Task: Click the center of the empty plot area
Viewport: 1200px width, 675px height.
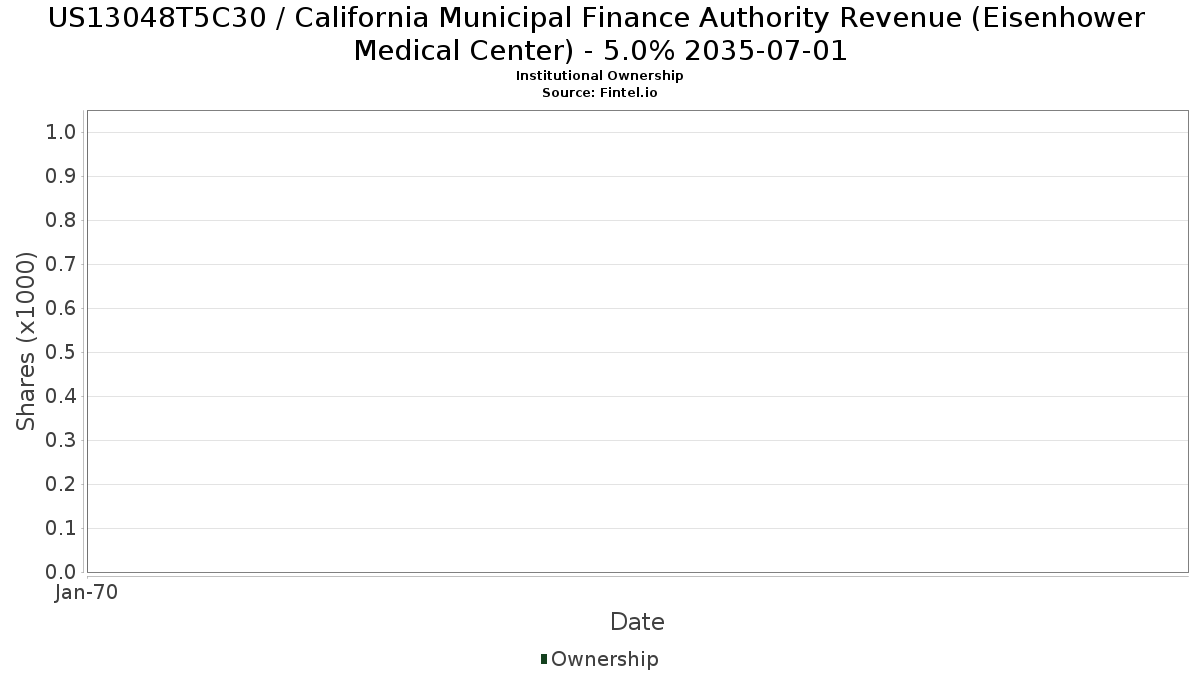Action: [x=637, y=341]
